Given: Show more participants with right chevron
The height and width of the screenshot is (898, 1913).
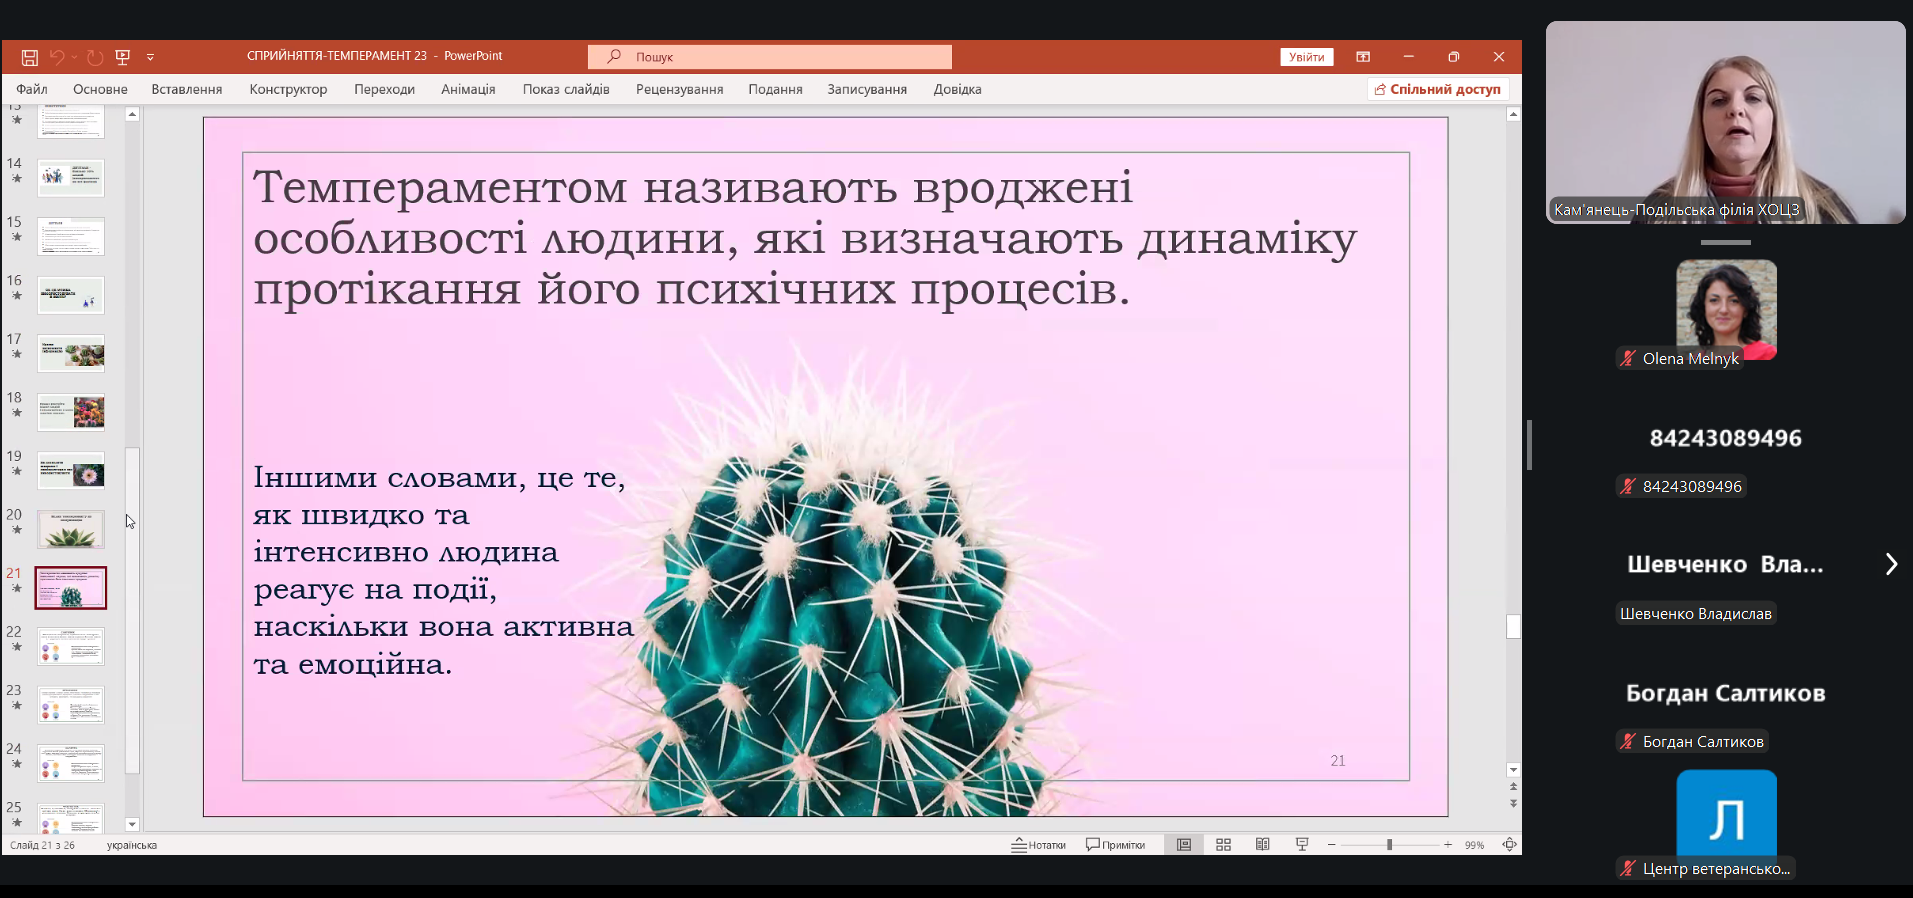Looking at the screenshot, I should click(x=1890, y=564).
